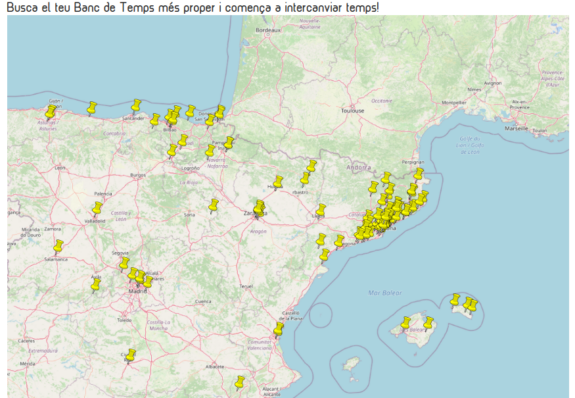575x398 pixels.
Task: Select the eastern Mallorca pushpin
Action: [x=428, y=324]
